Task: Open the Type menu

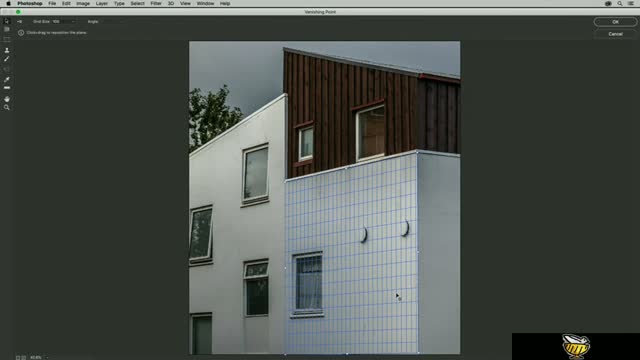Action: 119,3
